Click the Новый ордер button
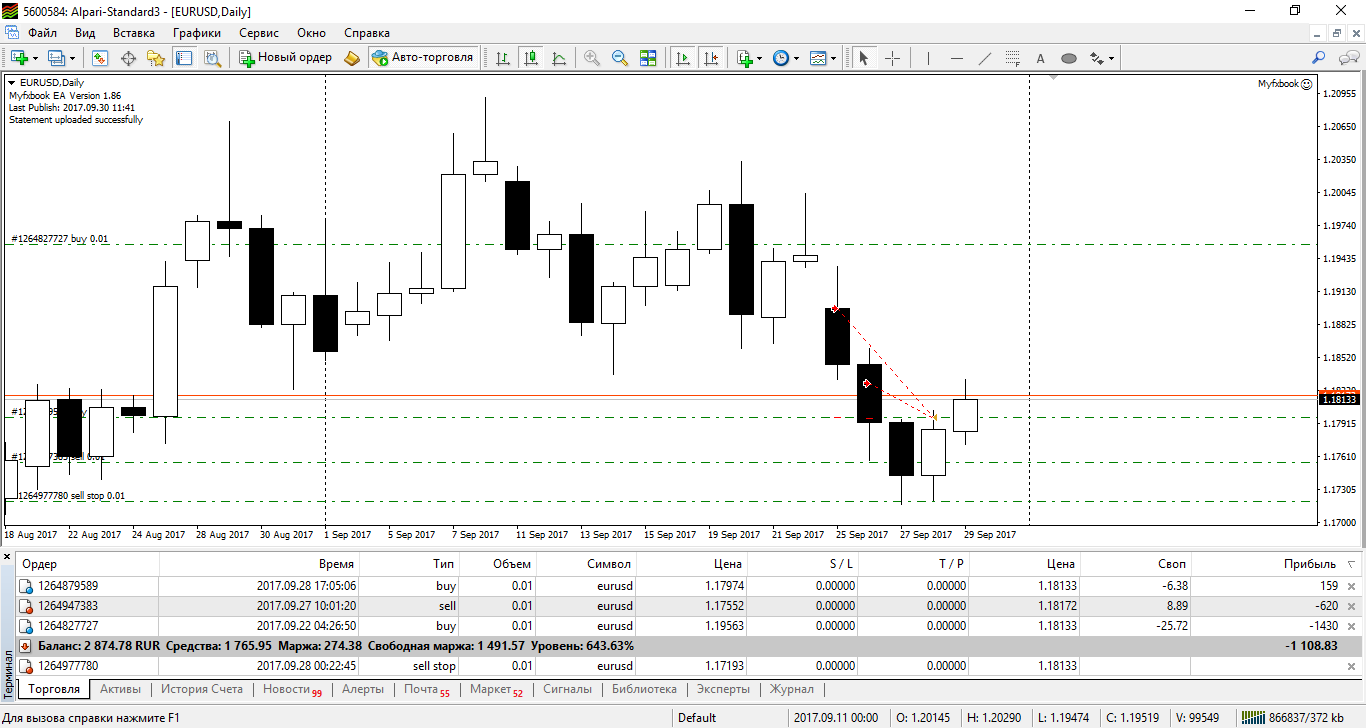 (285, 58)
